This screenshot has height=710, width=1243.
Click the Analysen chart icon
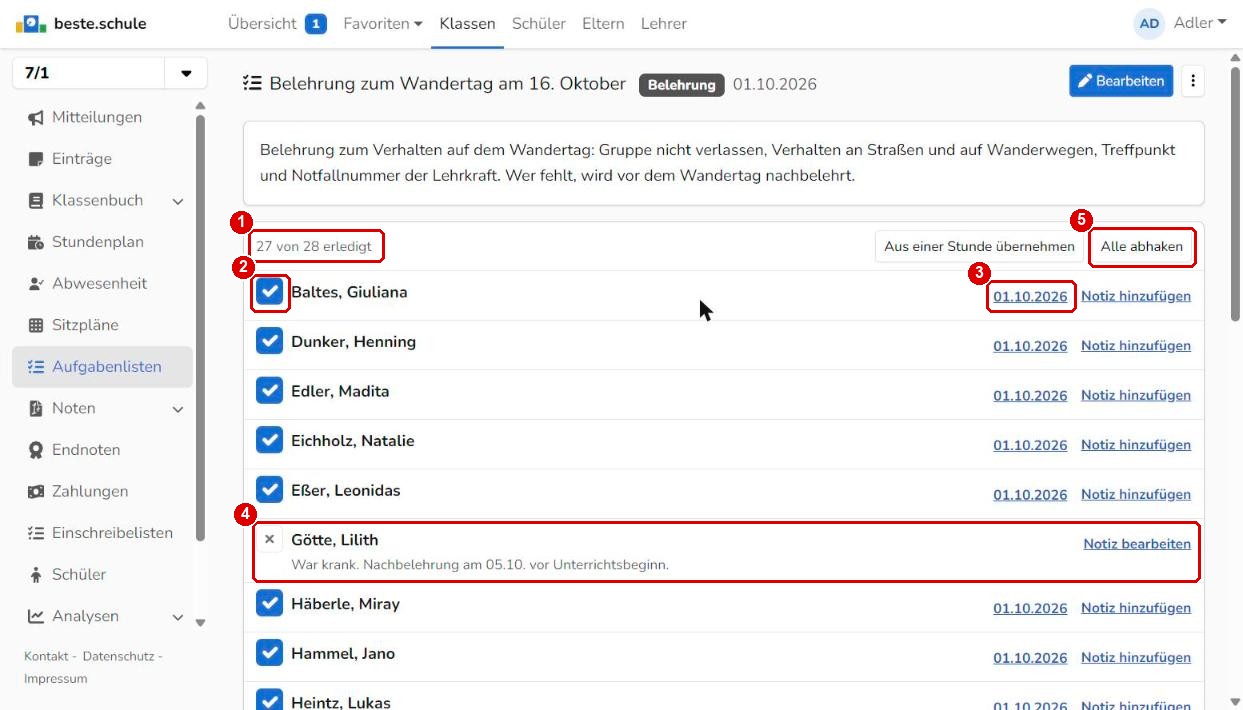pos(36,616)
